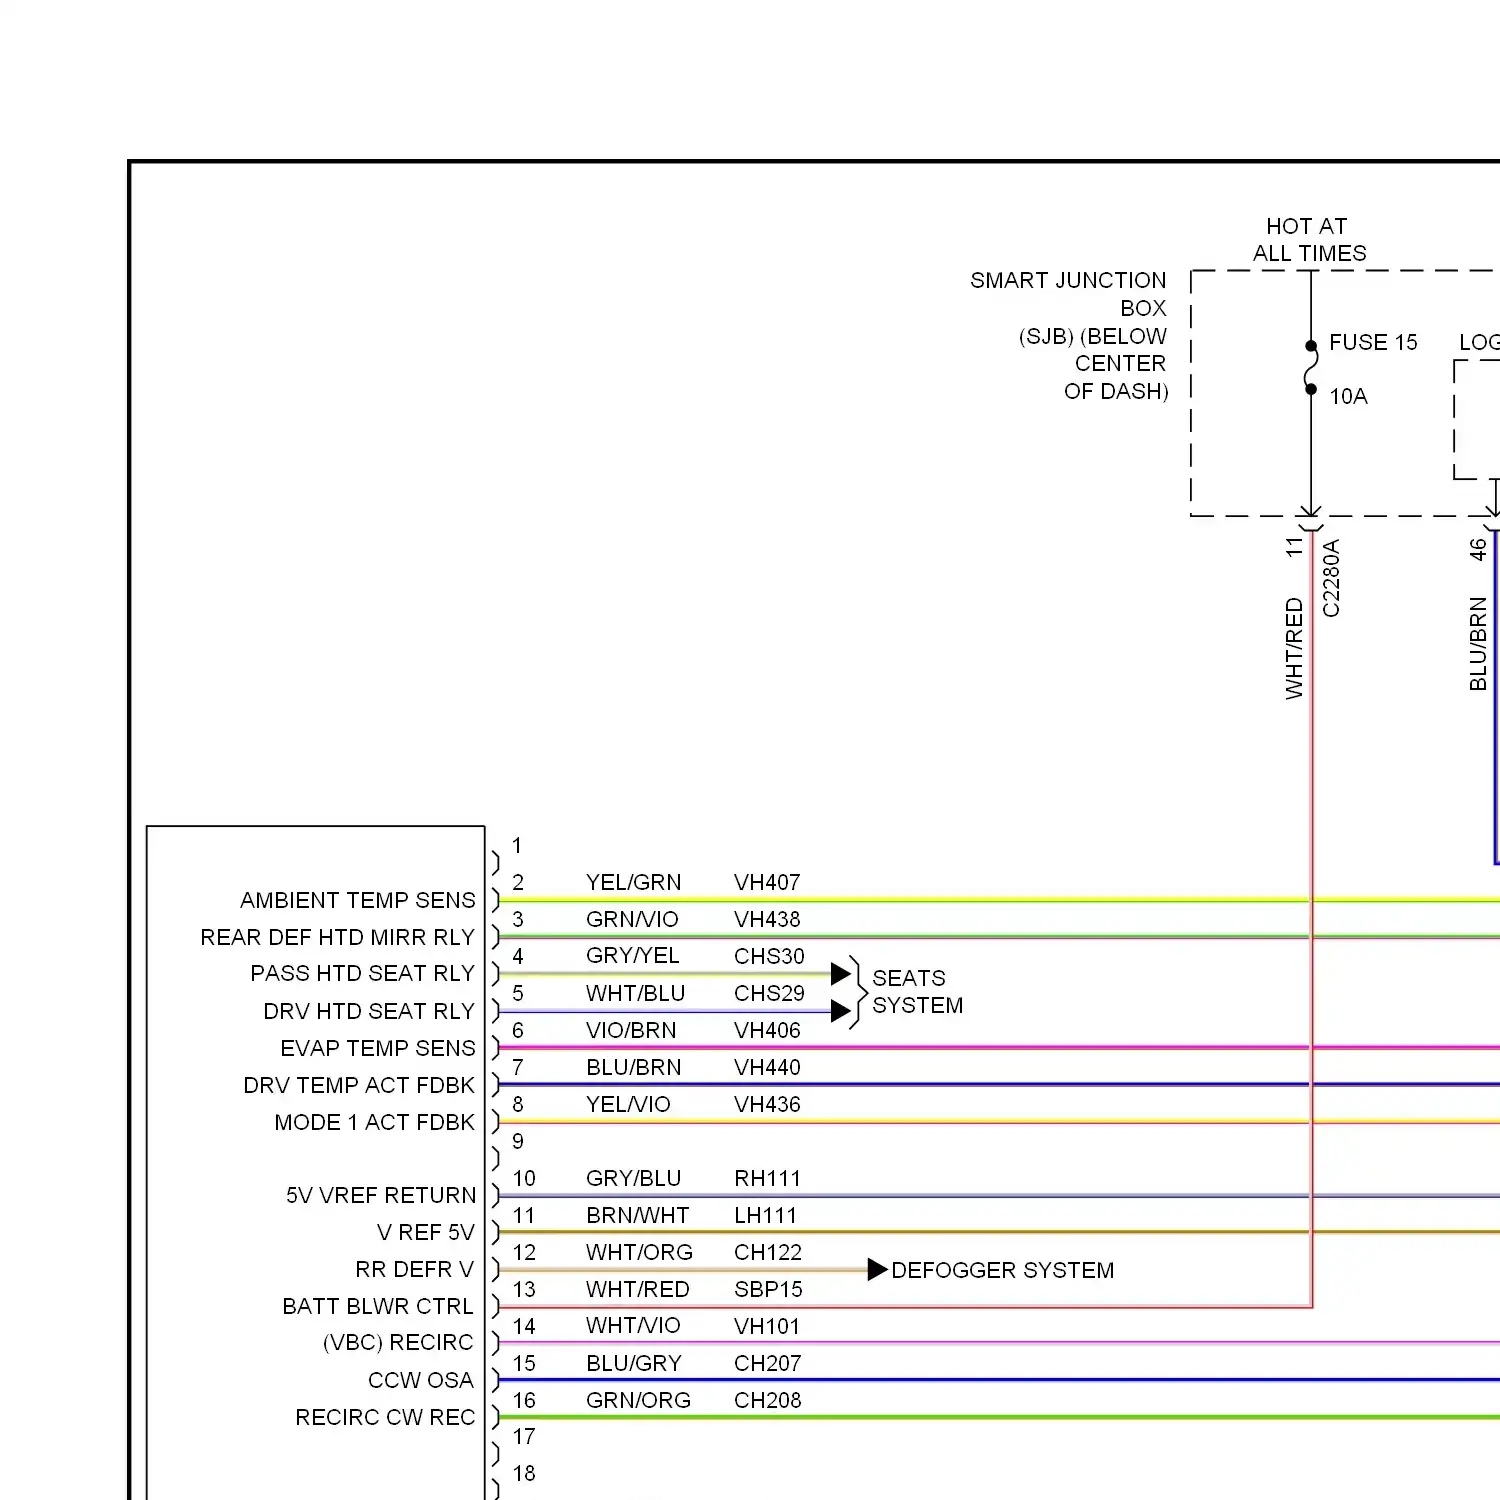Click wire color WHT/VIO text
The width and height of the screenshot is (1500, 1500).
point(633,1325)
